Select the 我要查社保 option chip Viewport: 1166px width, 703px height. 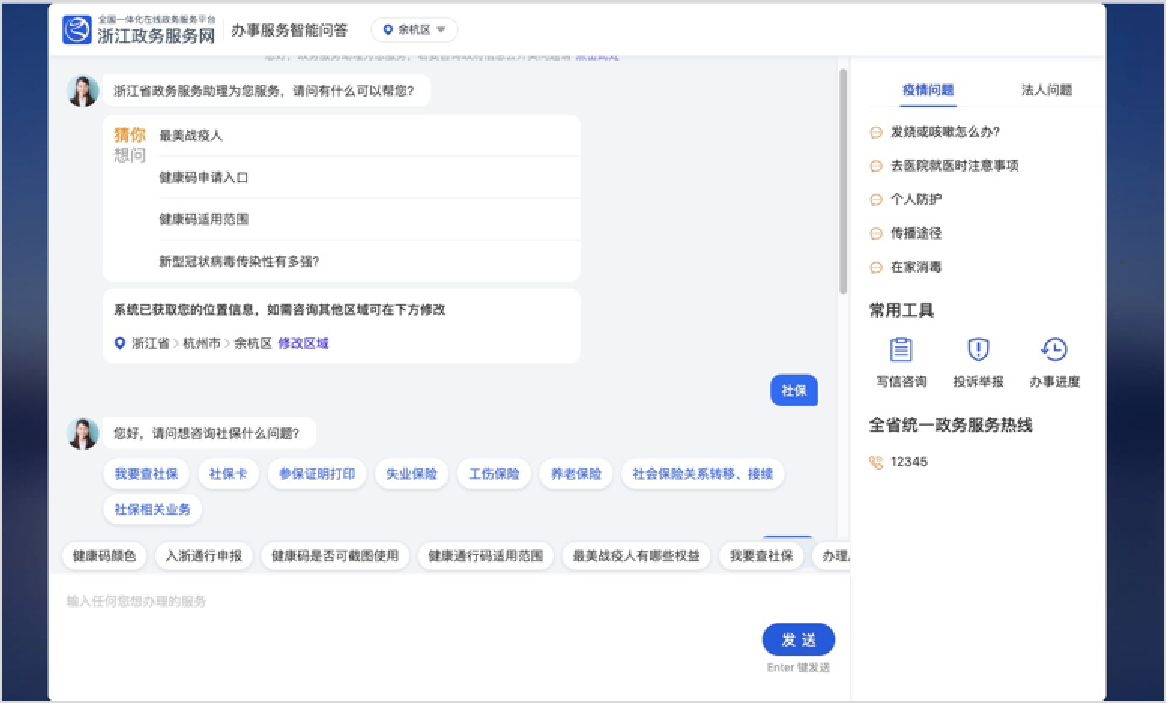click(146, 474)
